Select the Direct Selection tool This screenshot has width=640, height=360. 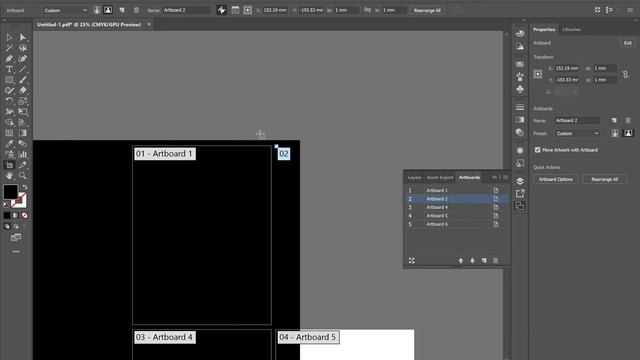pyautogui.click(x=23, y=38)
